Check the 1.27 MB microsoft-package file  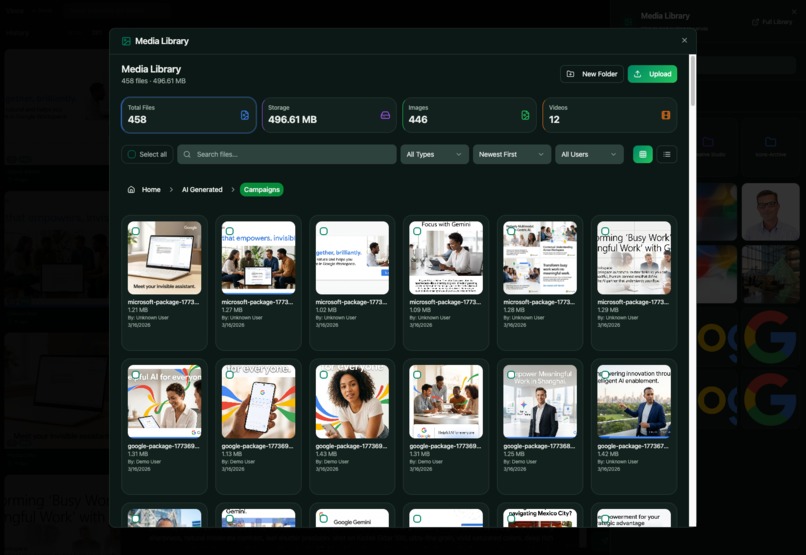coord(230,231)
